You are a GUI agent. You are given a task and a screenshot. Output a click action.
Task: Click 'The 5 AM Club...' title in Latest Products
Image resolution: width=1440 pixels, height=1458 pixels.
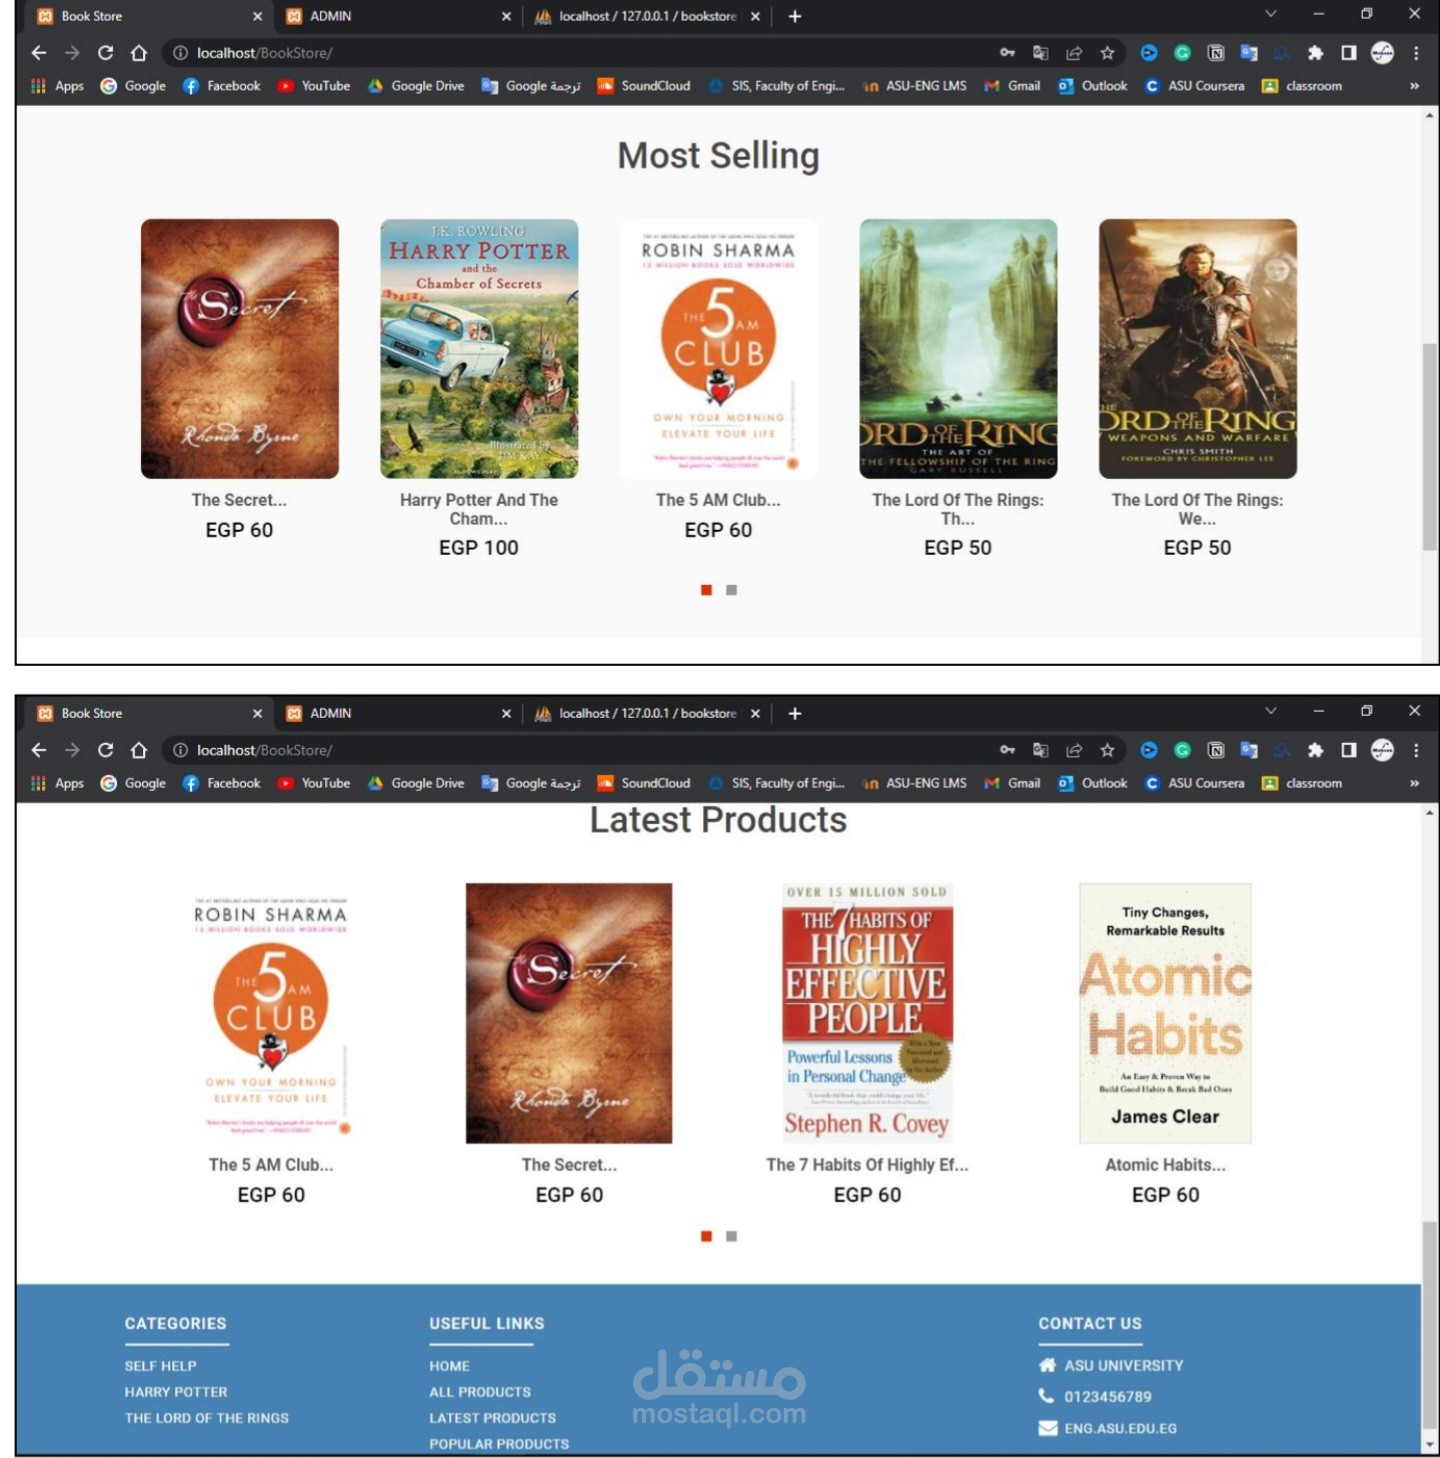click(271, 1165)
